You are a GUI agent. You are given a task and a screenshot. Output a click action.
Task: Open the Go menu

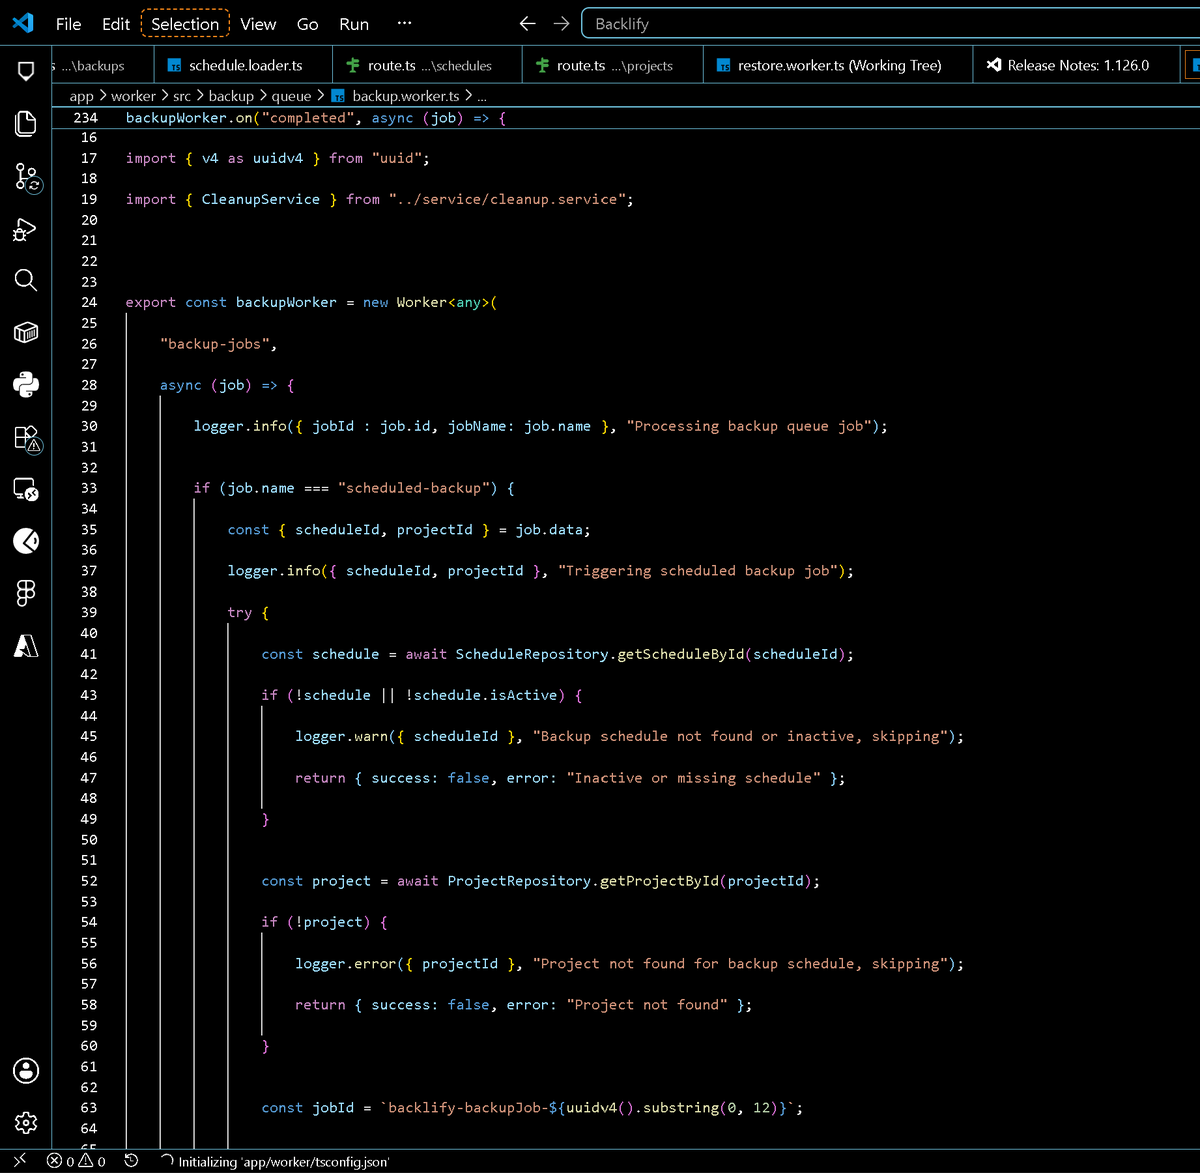(308, 24)
